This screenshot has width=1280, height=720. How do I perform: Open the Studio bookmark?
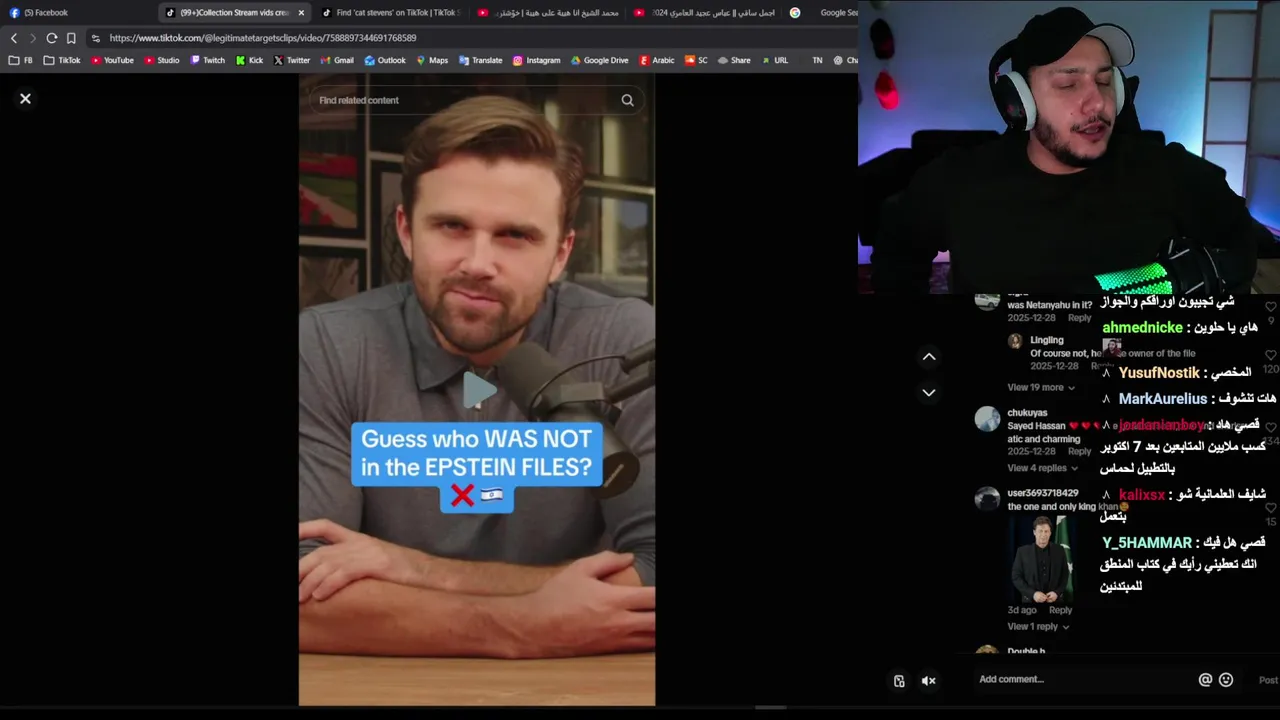[162, 60]
